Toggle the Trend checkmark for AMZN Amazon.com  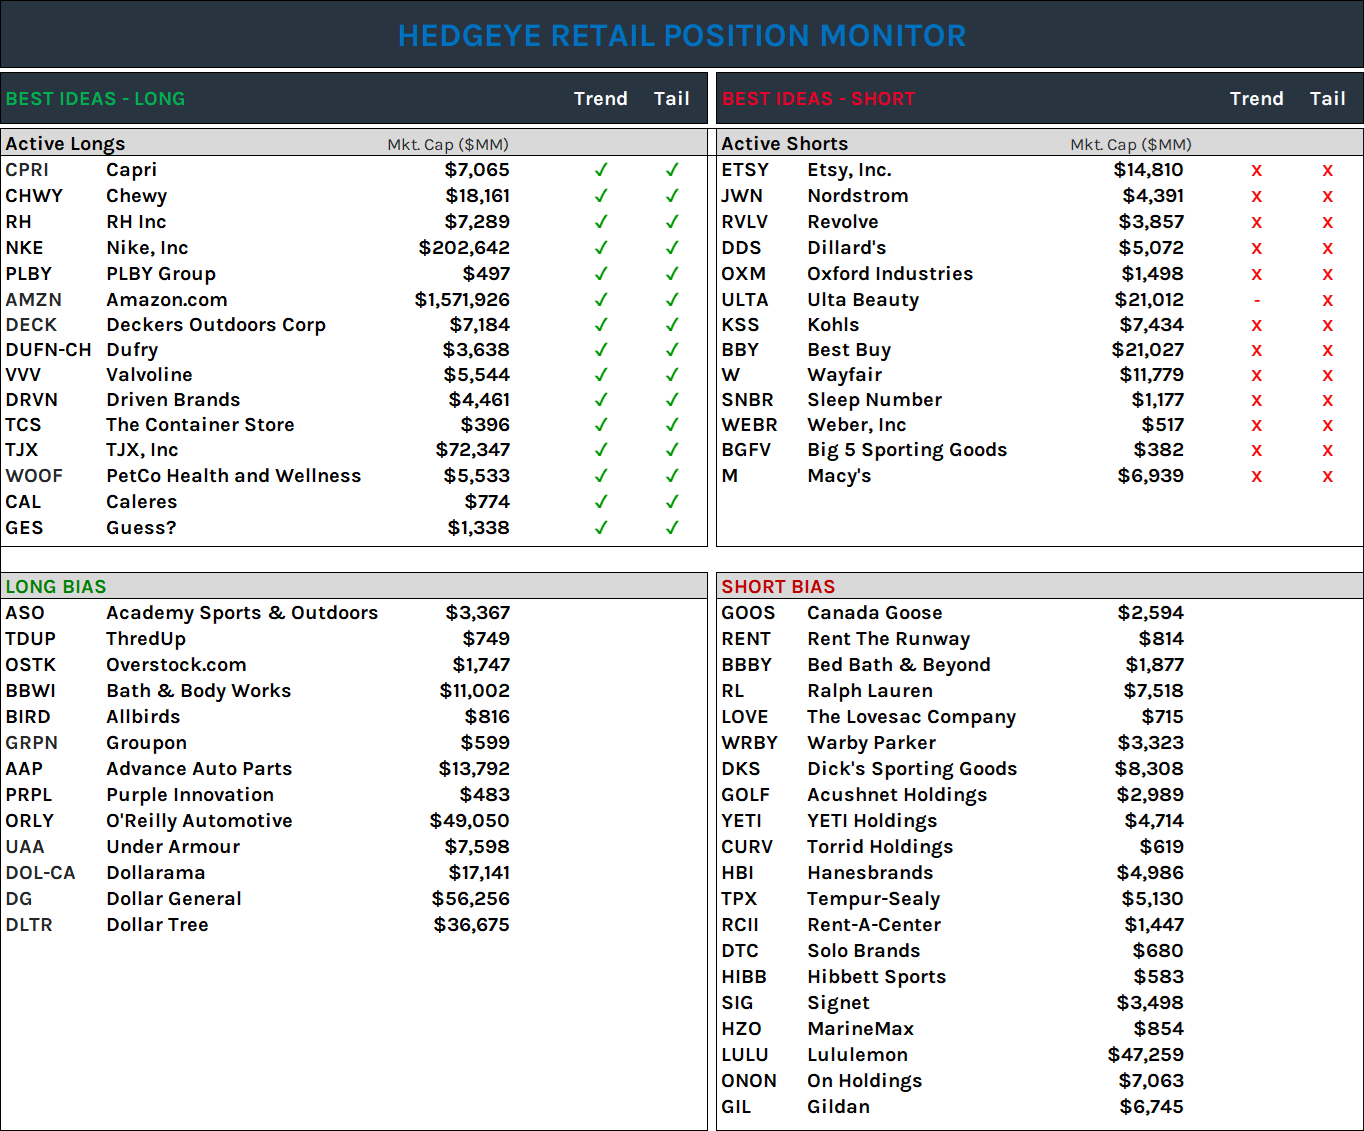[x=601, y=298]
